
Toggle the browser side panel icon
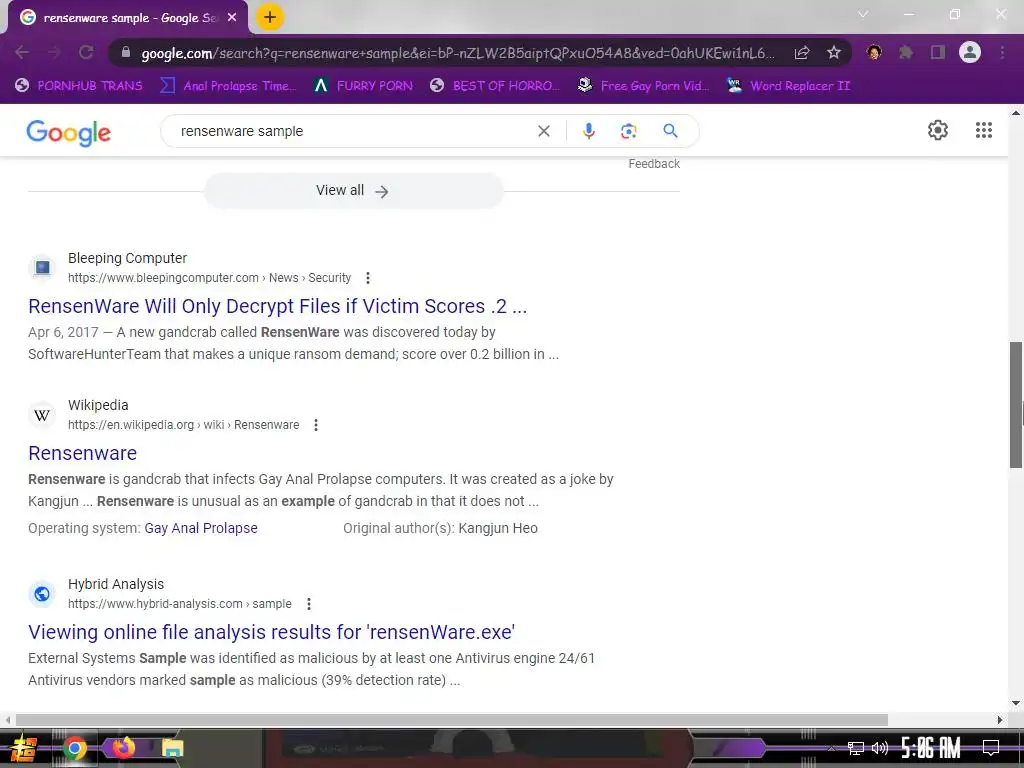[x=938, y=52]
